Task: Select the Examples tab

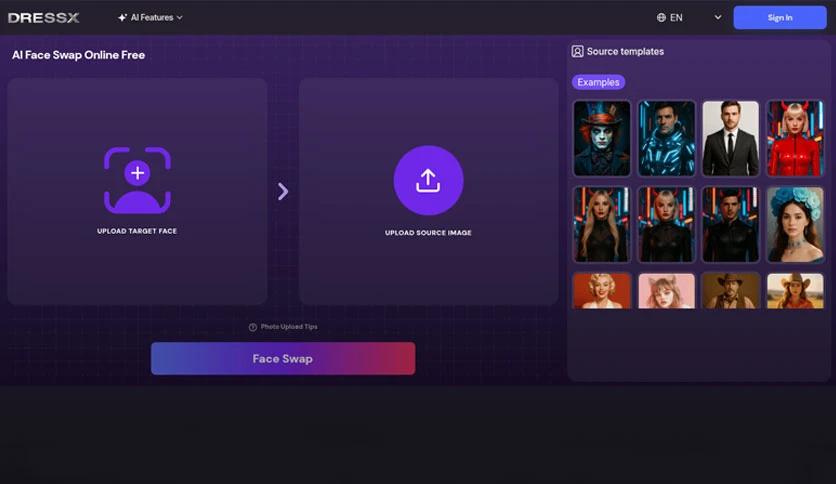Action: pyautogui.click(x=598, y=82)
